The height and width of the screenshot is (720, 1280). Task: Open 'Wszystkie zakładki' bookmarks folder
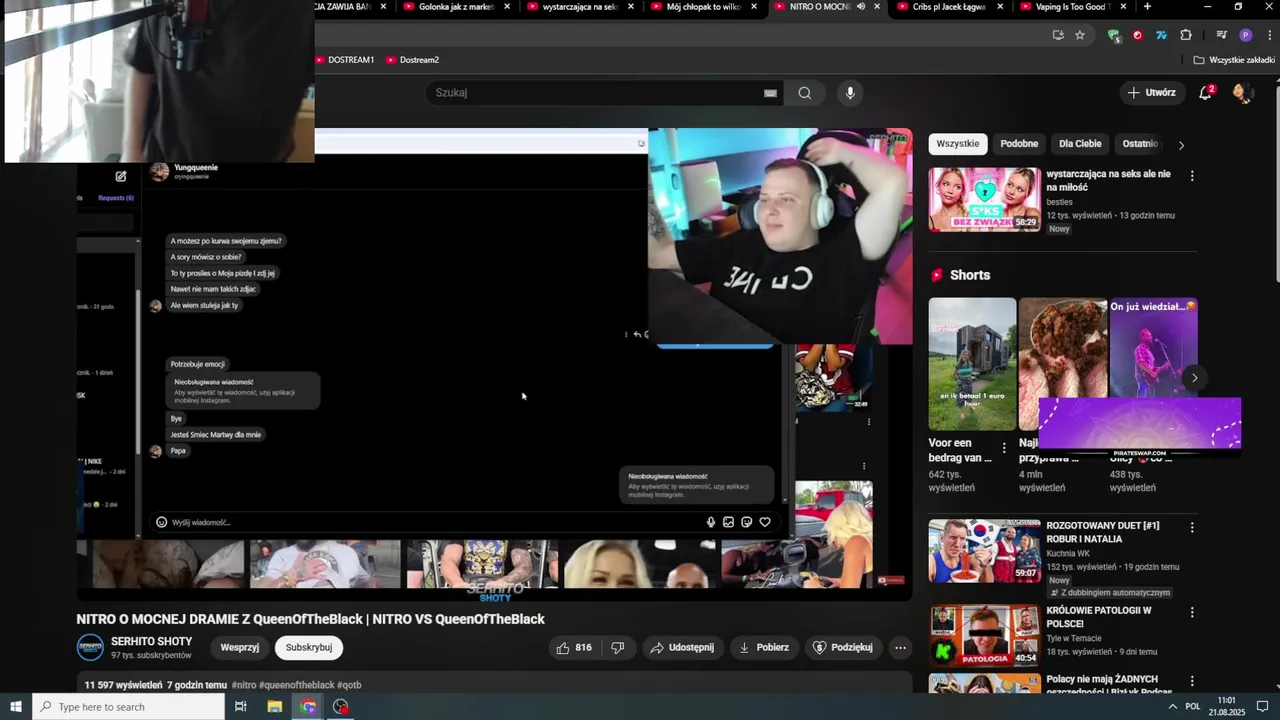(x=1234, y=60)
